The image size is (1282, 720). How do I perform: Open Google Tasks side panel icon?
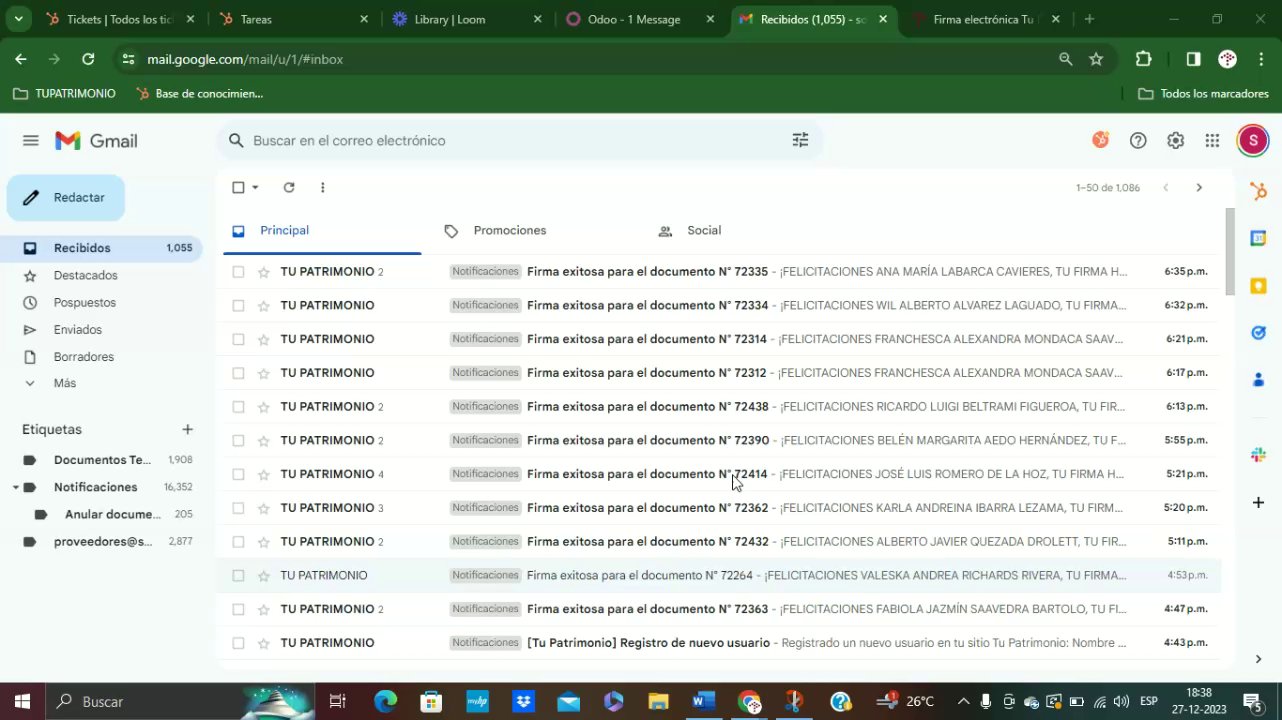coord(1258,332)
